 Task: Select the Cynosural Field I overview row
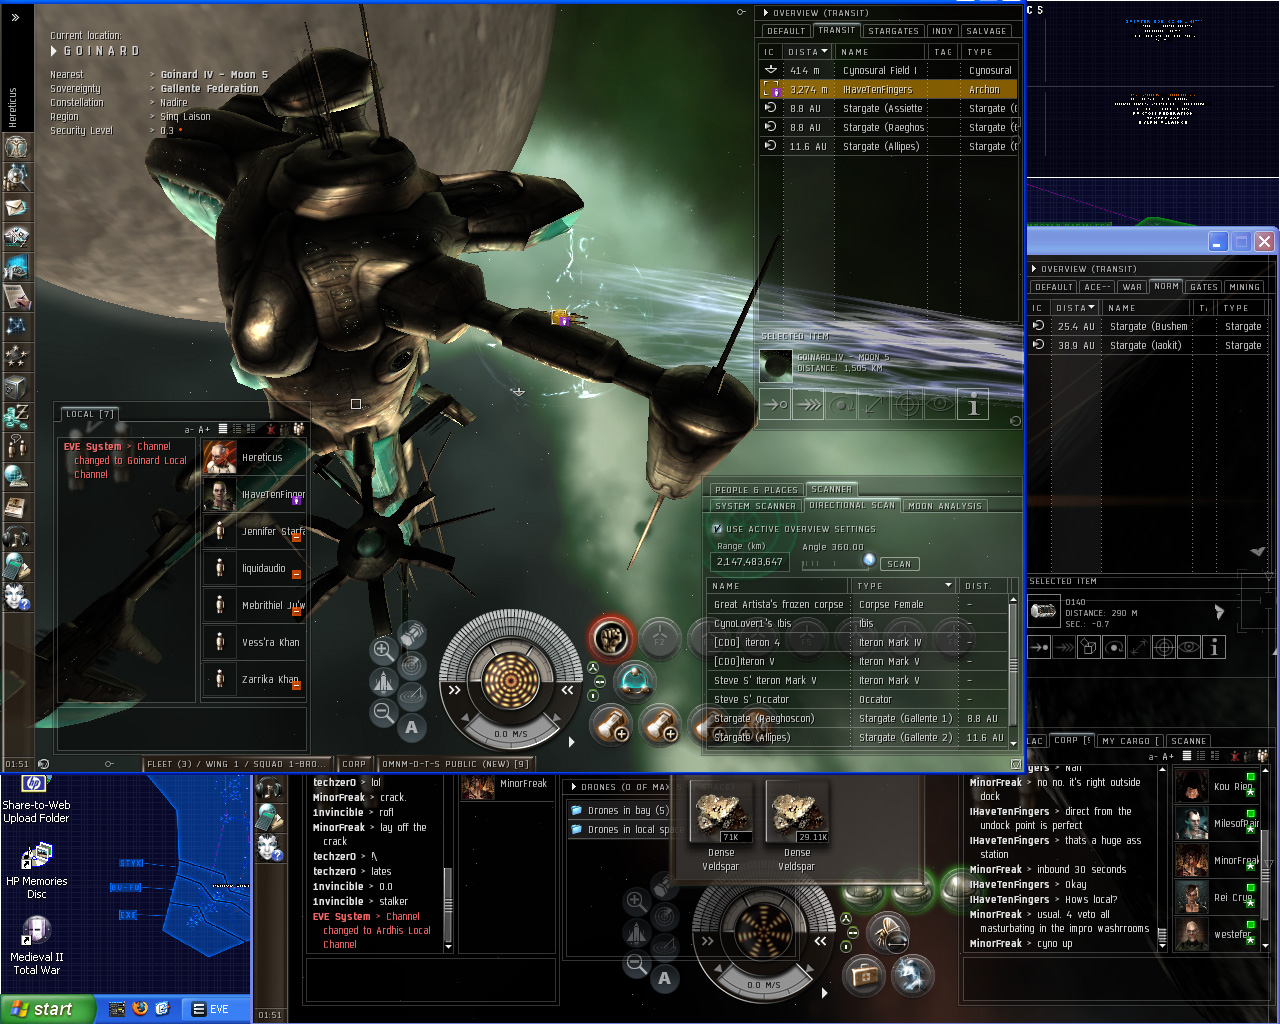pyautogui.click(x=890, y=70)
